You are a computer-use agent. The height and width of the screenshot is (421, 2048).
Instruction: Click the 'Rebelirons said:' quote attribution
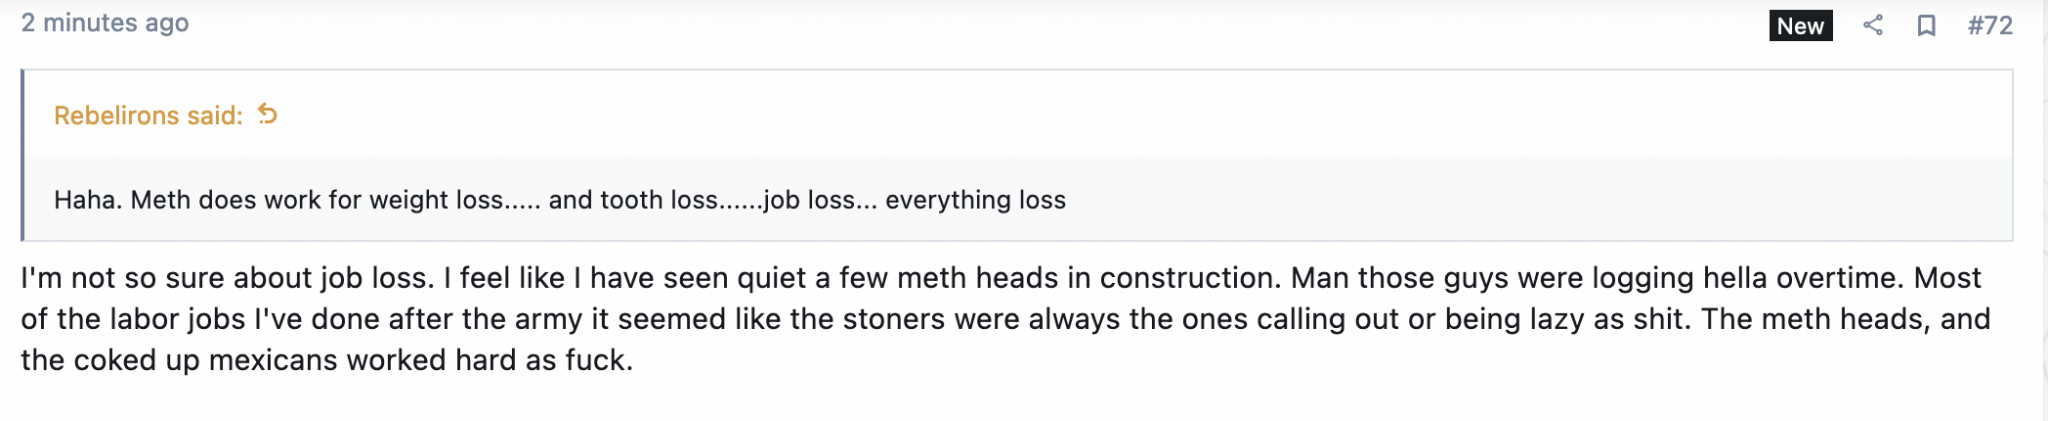(148, 116)
